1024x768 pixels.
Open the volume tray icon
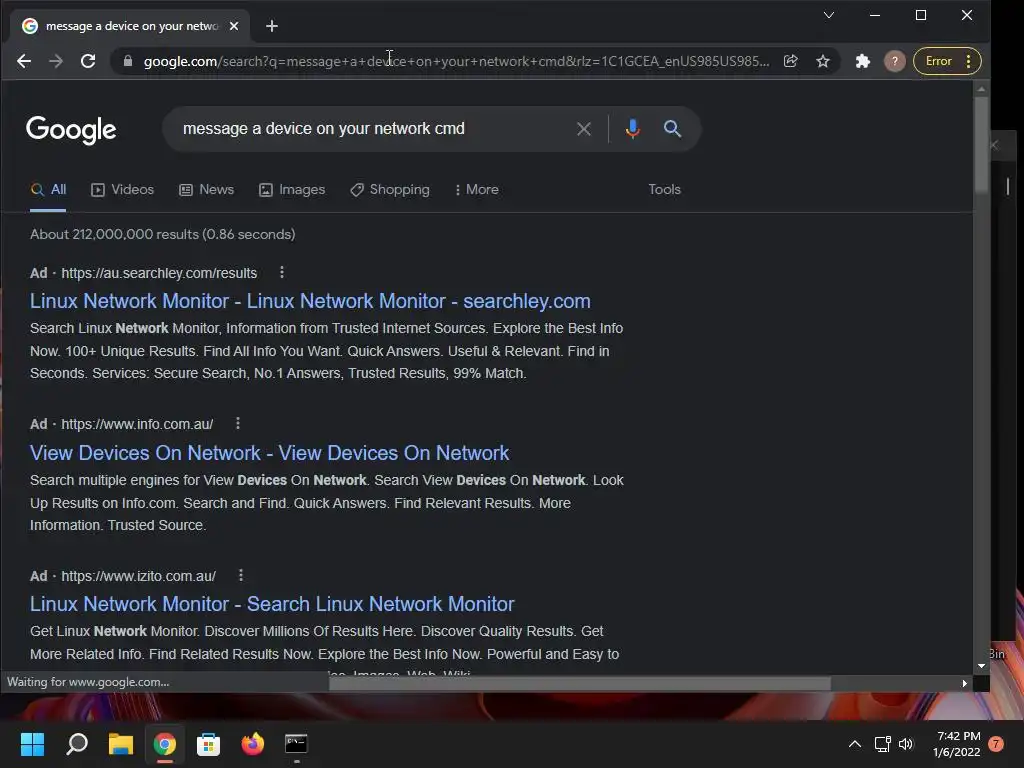tap(906, 744)
